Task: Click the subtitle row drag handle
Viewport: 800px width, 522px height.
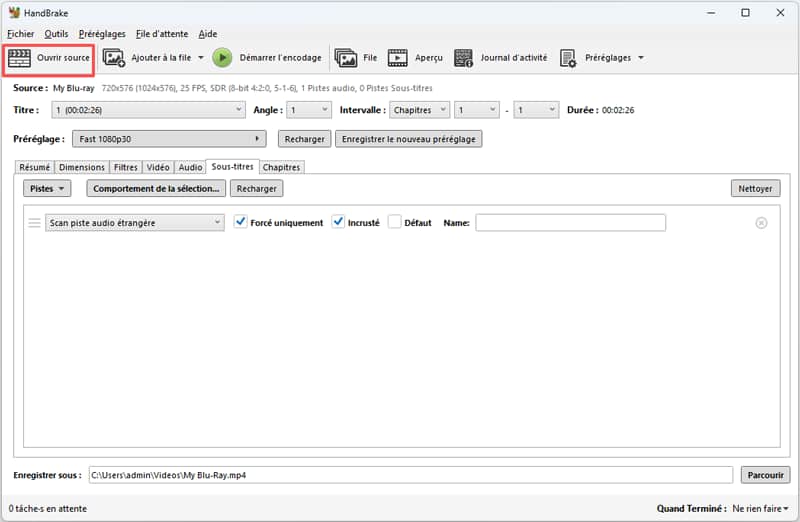Action: tap(34, 223)
